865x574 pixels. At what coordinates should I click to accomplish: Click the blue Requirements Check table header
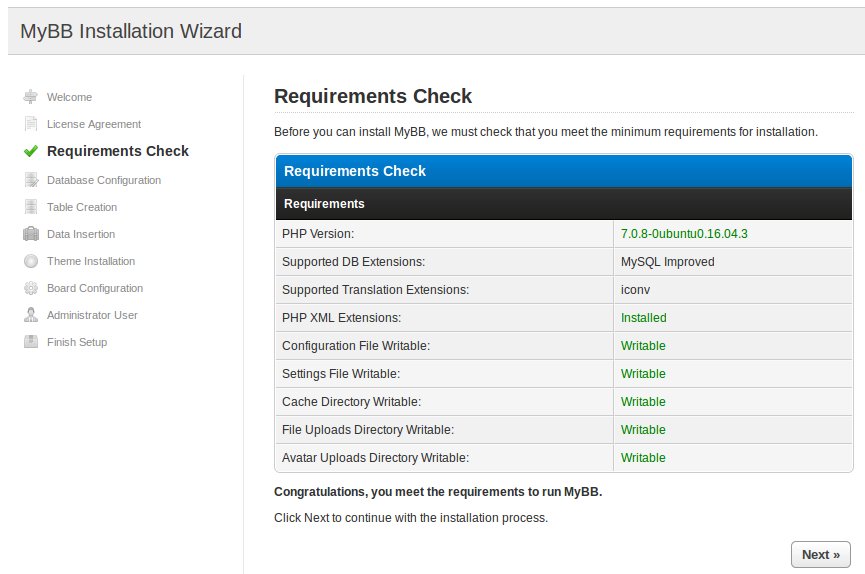click(564, 171)
